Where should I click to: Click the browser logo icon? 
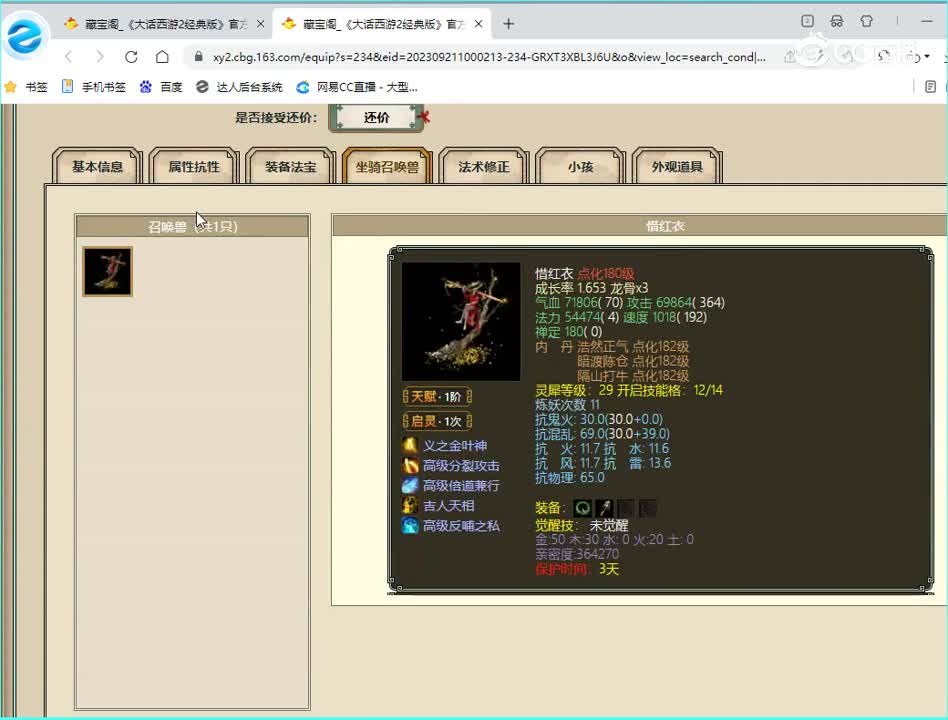[x=25, y=35]
